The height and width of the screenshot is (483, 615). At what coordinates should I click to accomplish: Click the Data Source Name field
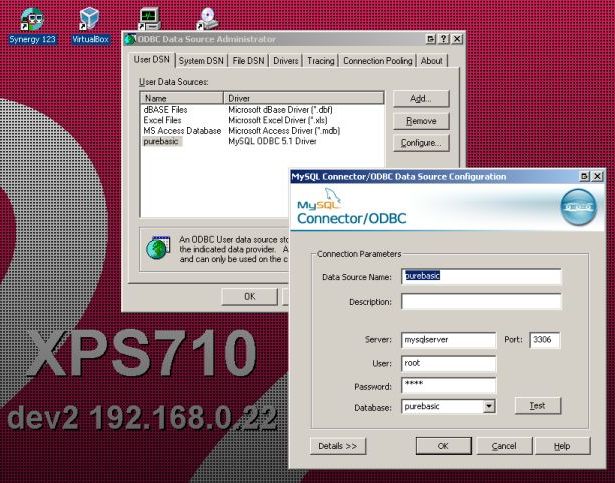click(481, 277)
